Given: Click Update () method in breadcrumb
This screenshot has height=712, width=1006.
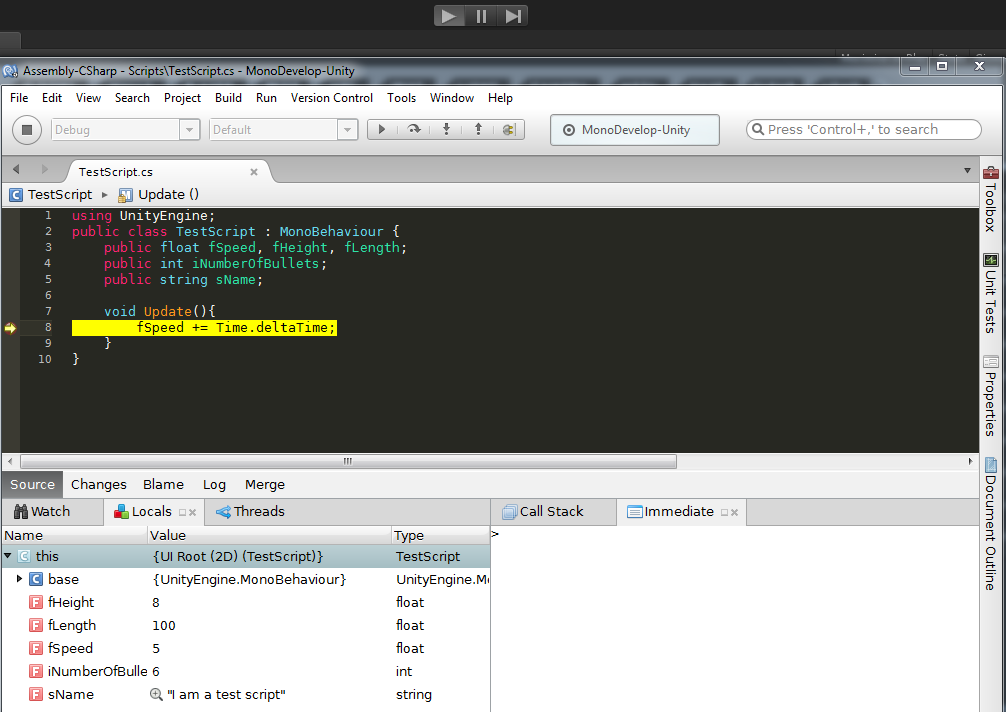Looking at the screenshot, I should (x=160, y=194).
